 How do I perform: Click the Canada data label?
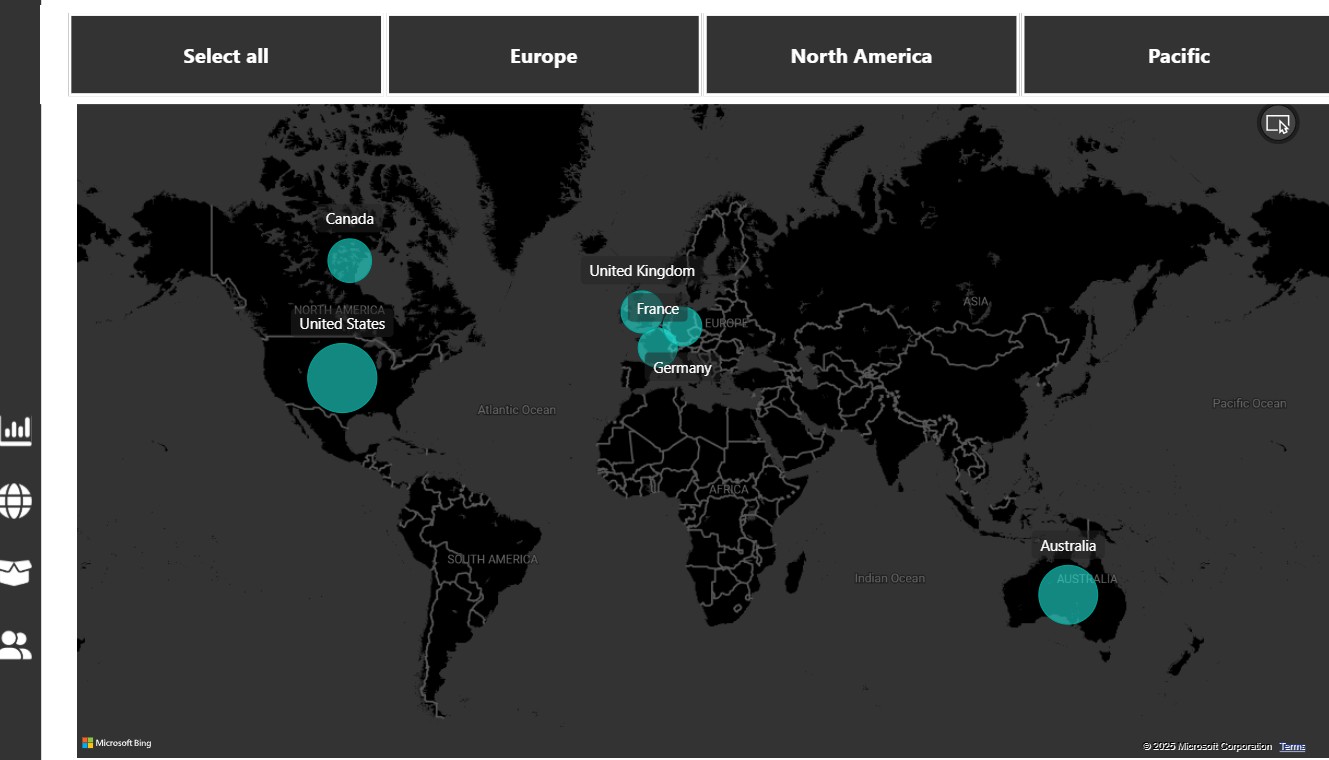click(350, 219)
